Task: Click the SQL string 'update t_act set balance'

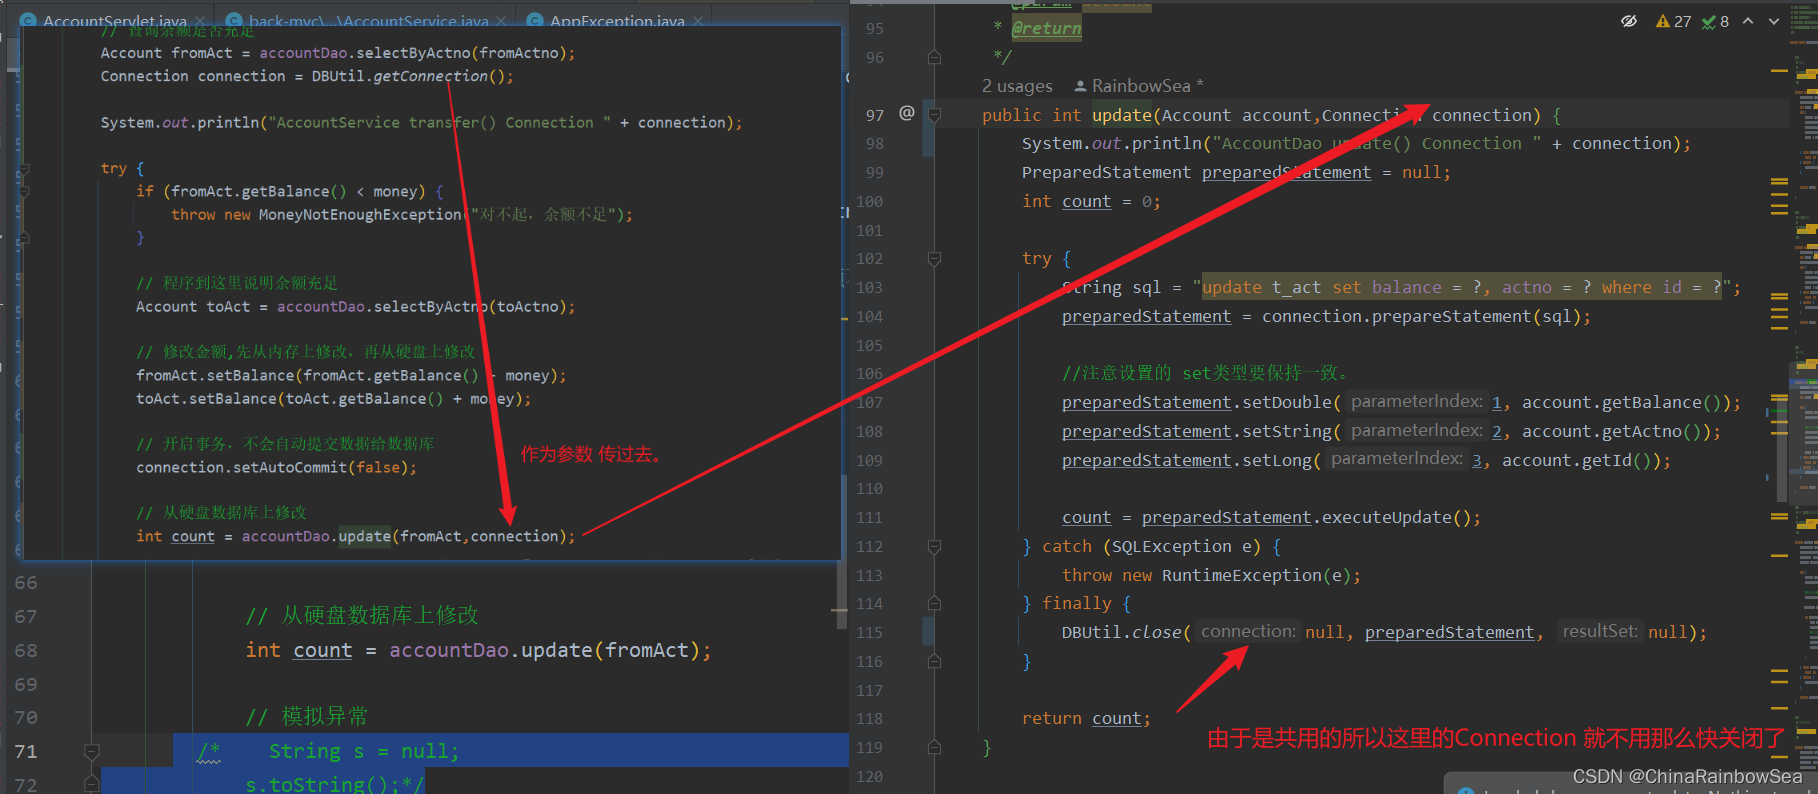Action: (x=1461, y=288)
